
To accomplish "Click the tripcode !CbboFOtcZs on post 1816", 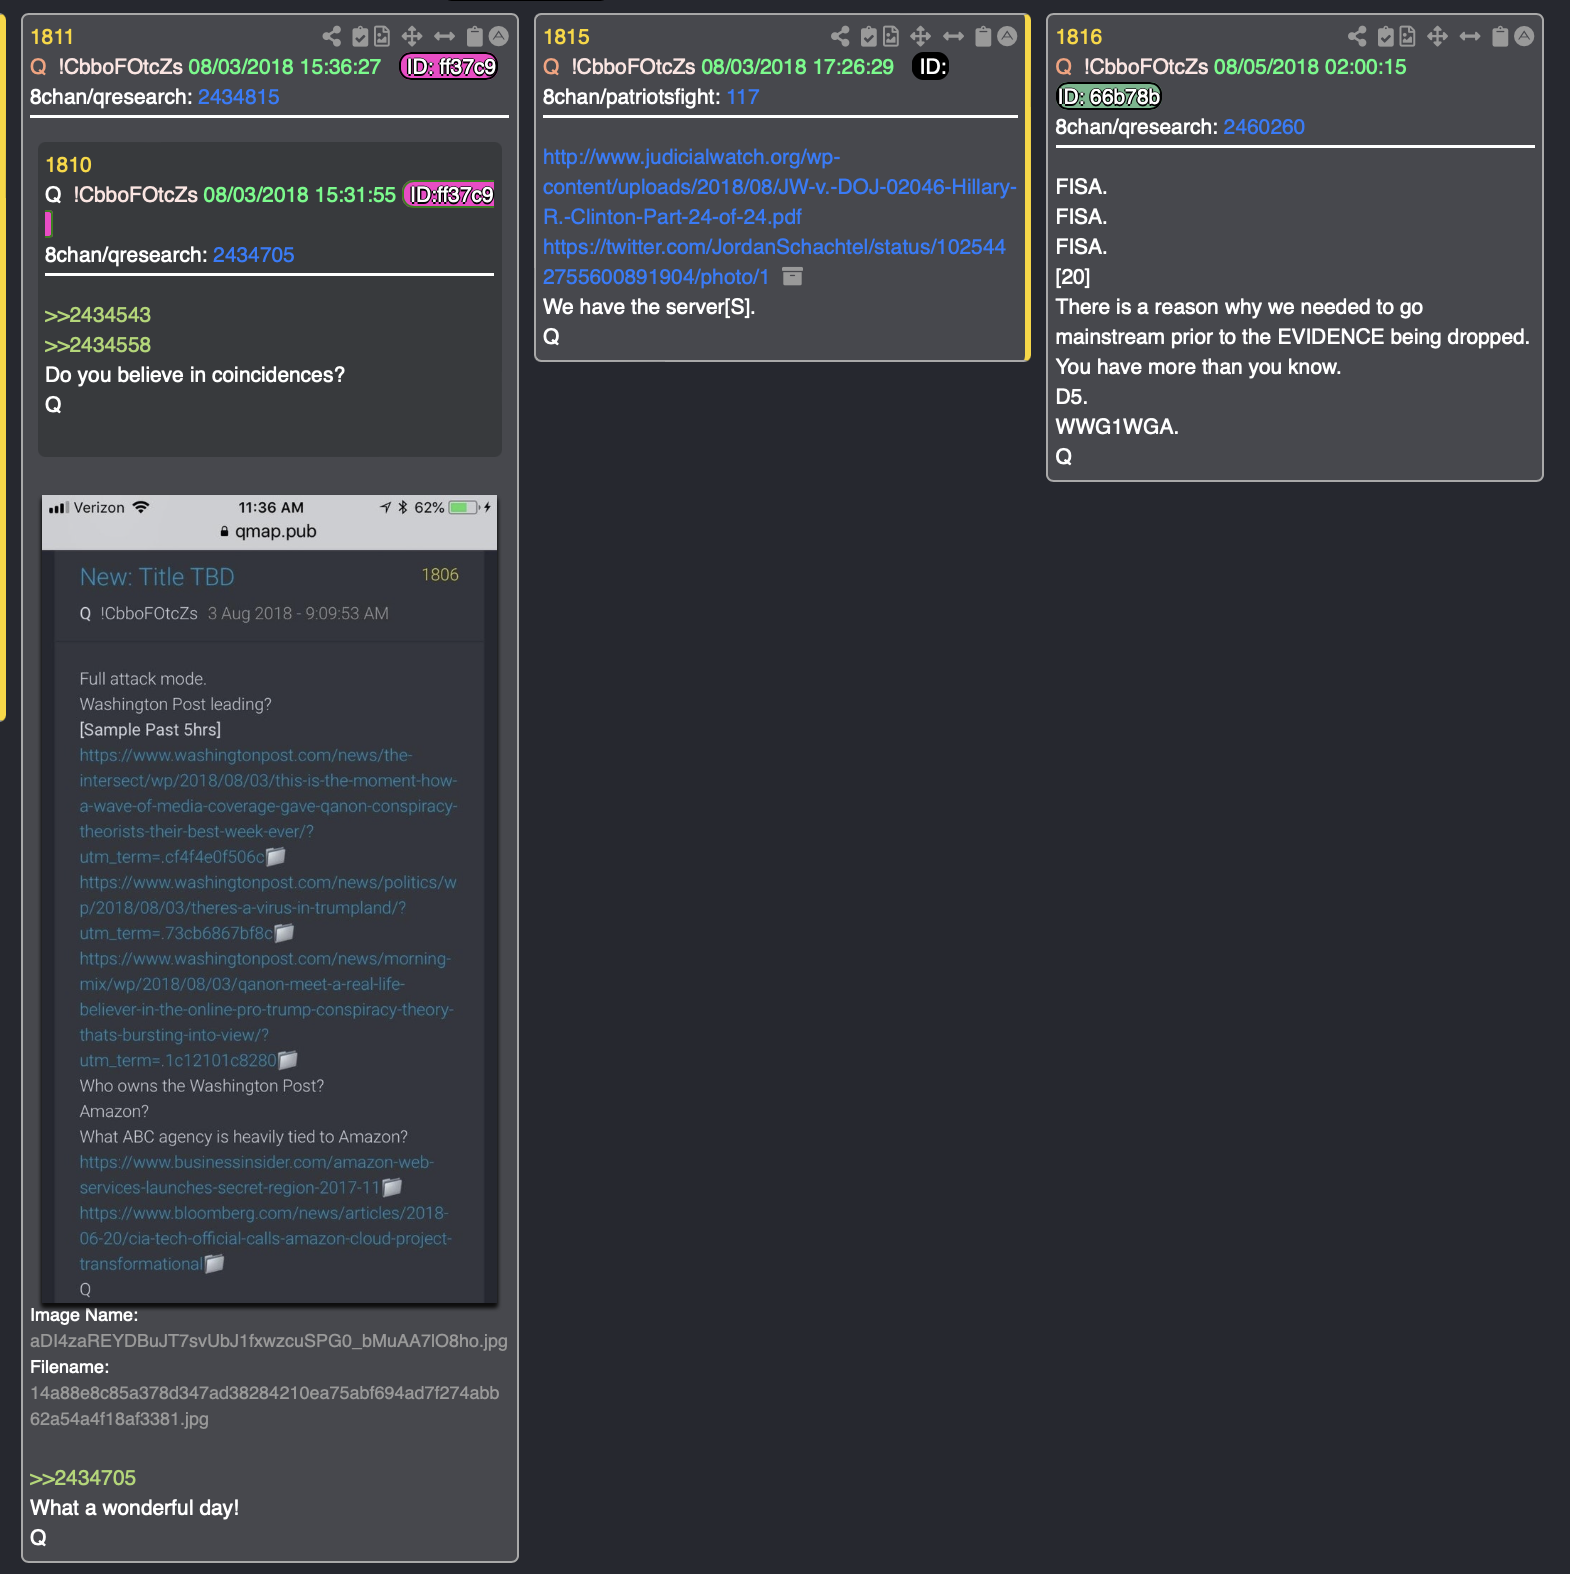I will tap(1146, 67).
